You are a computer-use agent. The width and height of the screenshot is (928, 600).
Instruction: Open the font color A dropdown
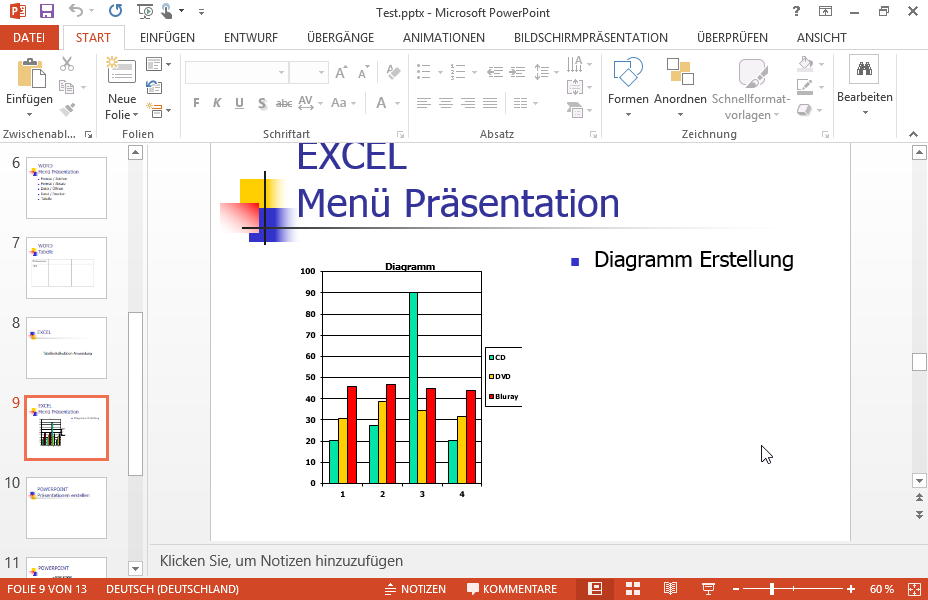click(398, 104)
